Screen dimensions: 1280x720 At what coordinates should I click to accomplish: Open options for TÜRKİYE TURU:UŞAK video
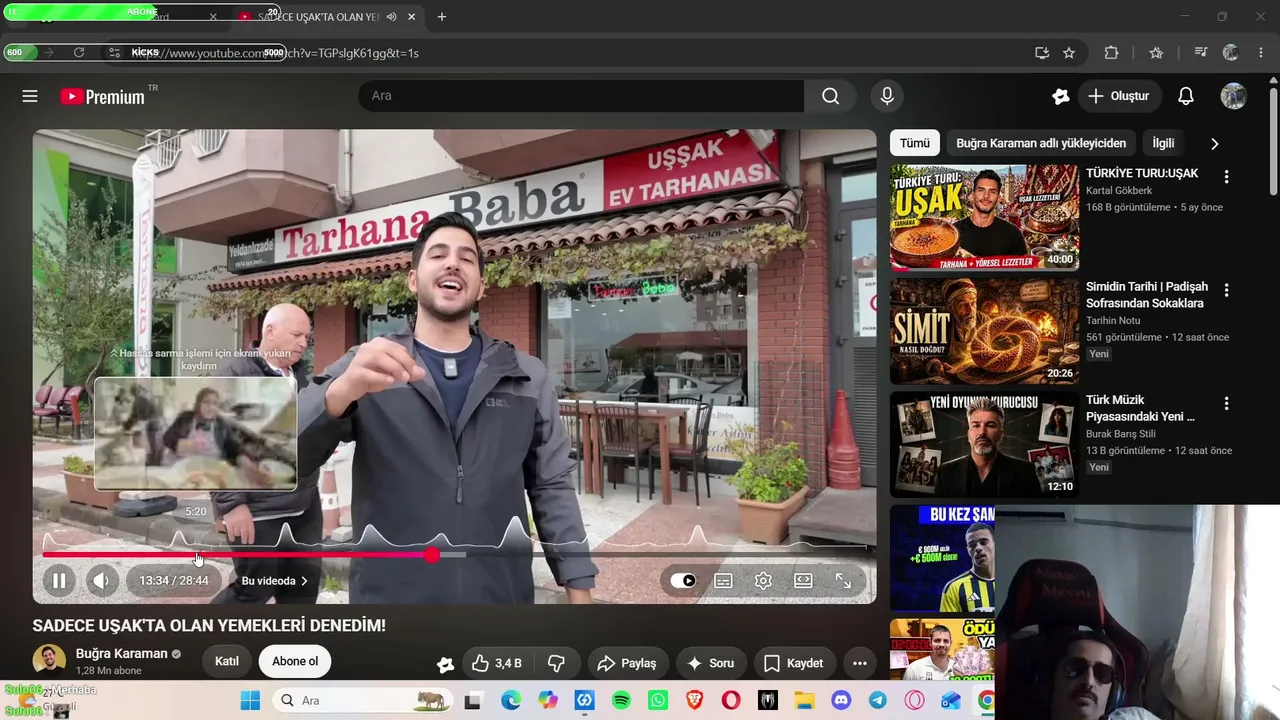(1226, 177)
